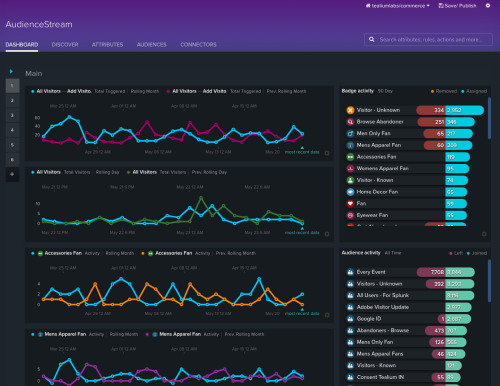Open settings gear on first chart
Image resolution: width=500 pixels, height=386 pixels.
click(x=327, y=153)
